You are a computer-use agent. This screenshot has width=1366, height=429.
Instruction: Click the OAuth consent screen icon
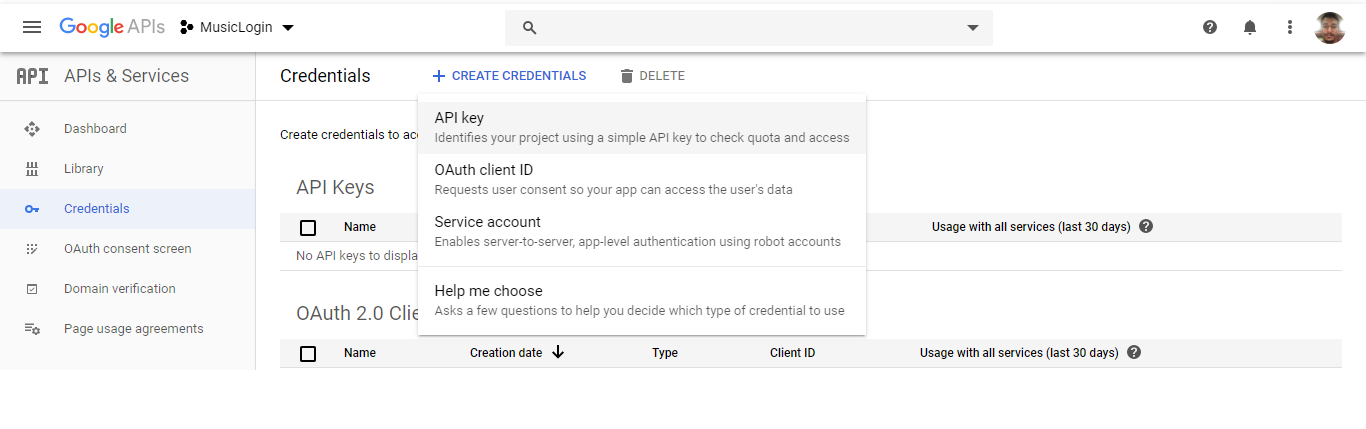click(x=32, y=249)
